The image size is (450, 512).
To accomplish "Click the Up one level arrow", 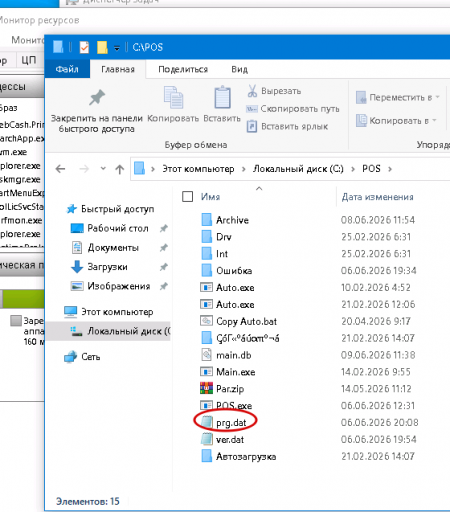I will pos(119,169).
